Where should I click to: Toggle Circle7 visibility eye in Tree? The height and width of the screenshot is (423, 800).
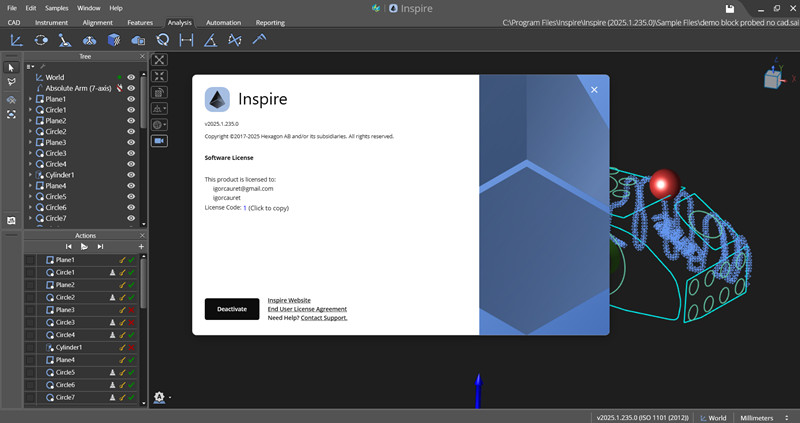pos(131,218)
